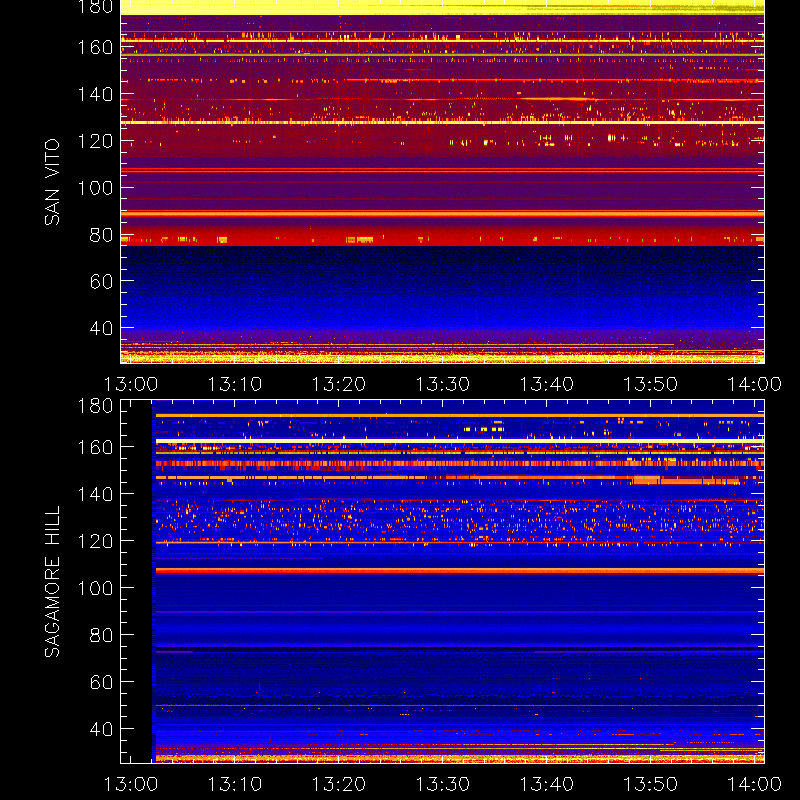Click 13:00 time label under San Vito plot
Viewport: 800px width, 800px height.
tap(131, 384)
